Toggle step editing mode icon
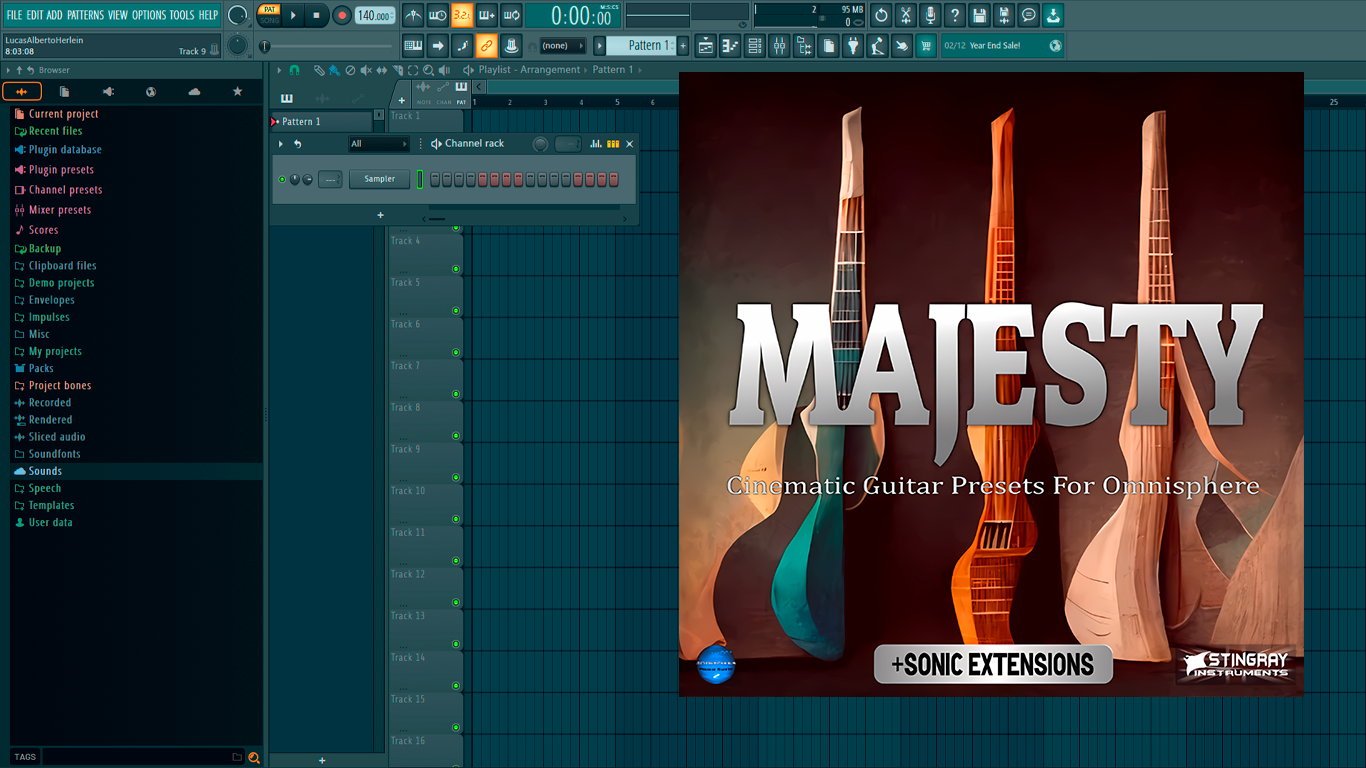 point(462,45)
